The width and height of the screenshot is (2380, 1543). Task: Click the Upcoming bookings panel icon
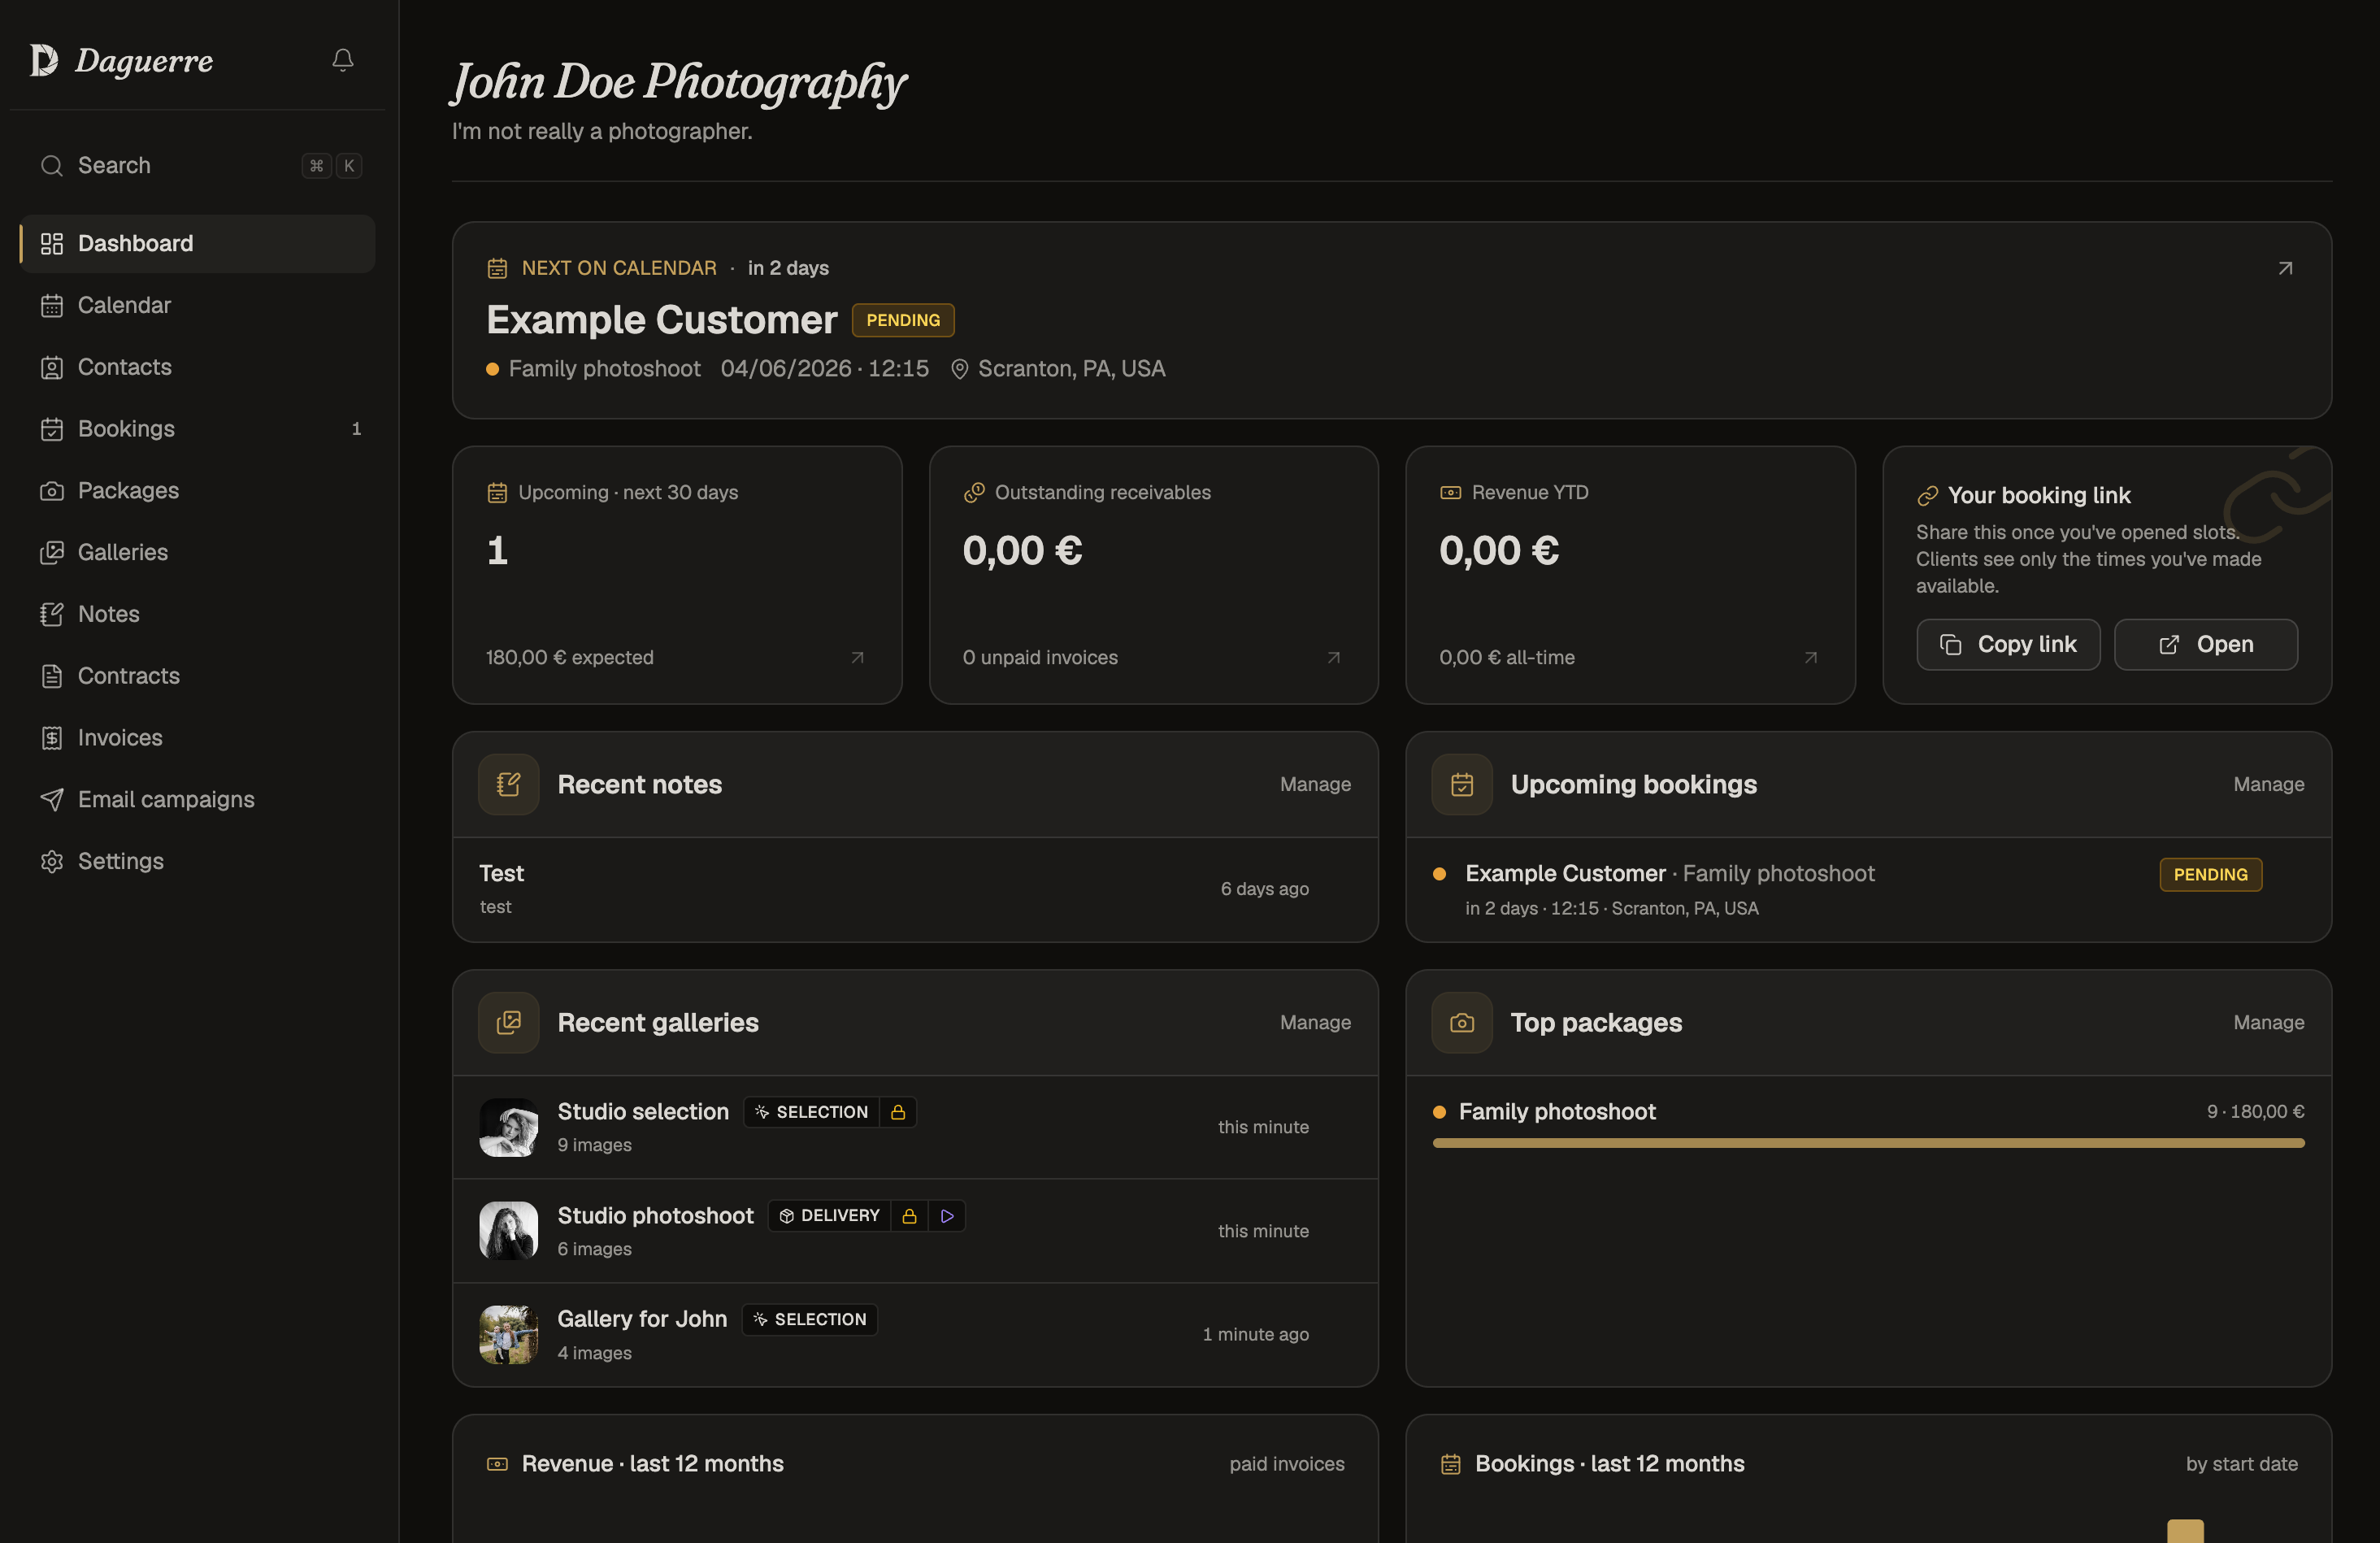1462,785
